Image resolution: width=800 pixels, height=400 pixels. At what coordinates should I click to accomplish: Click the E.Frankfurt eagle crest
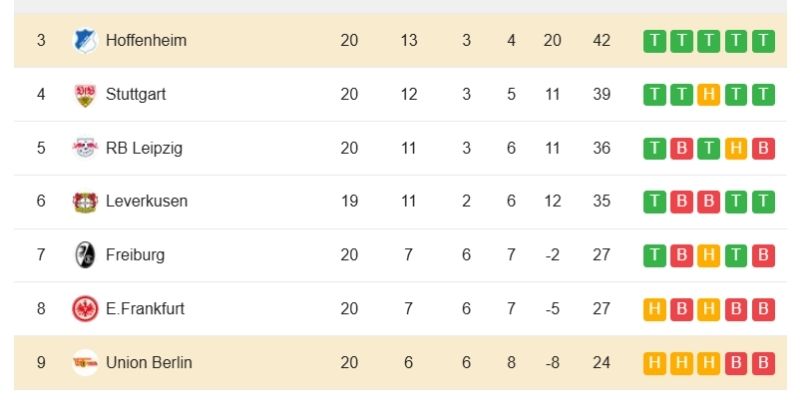[85, 309]
